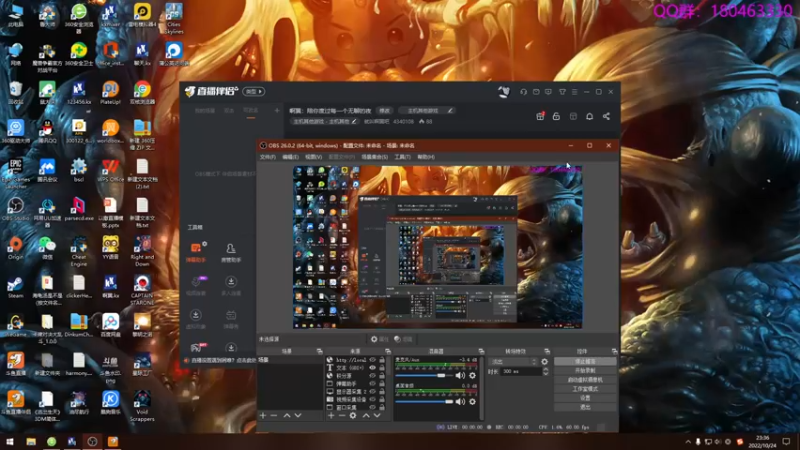800x450 pixels.
Task: Toggle visibility of text (GDI+) source
Action: point(372,368)
